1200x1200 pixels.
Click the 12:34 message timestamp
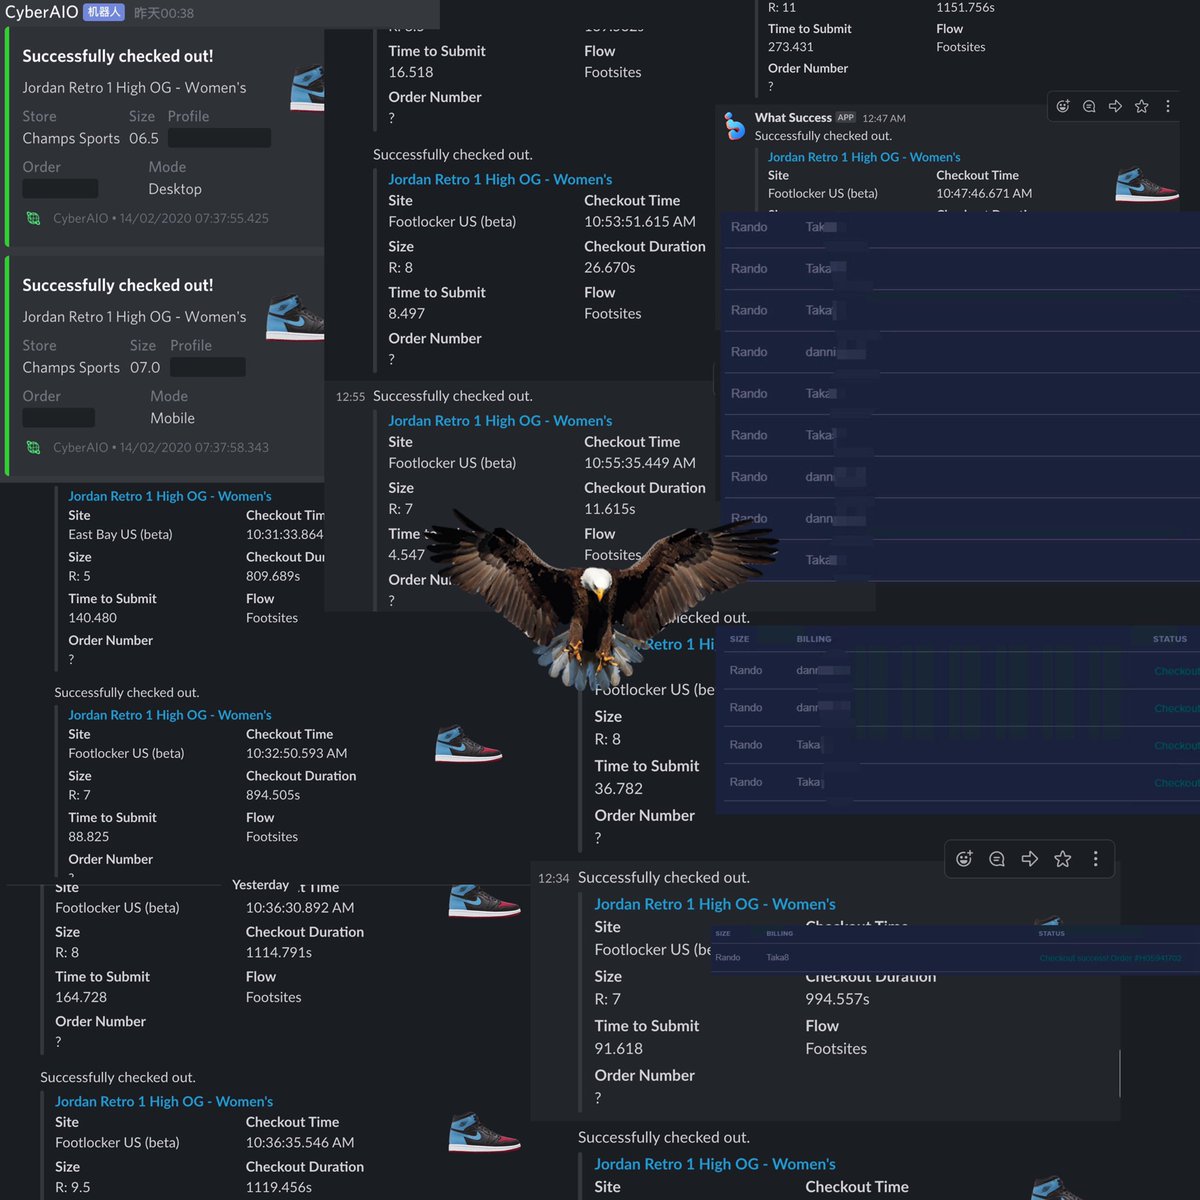(553, 878)
